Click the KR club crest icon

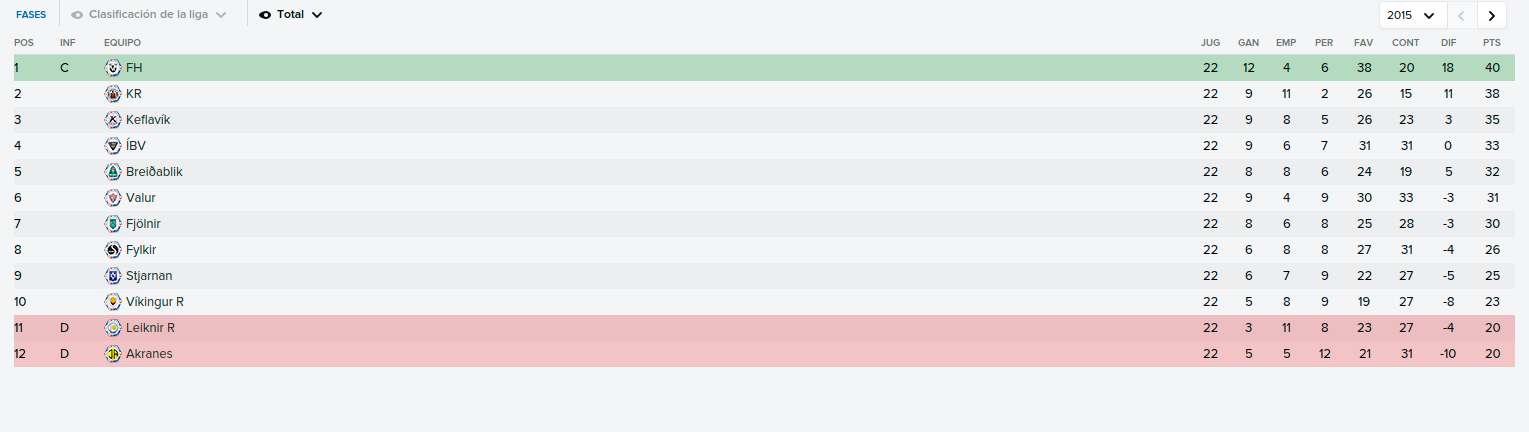click(113, 94)
